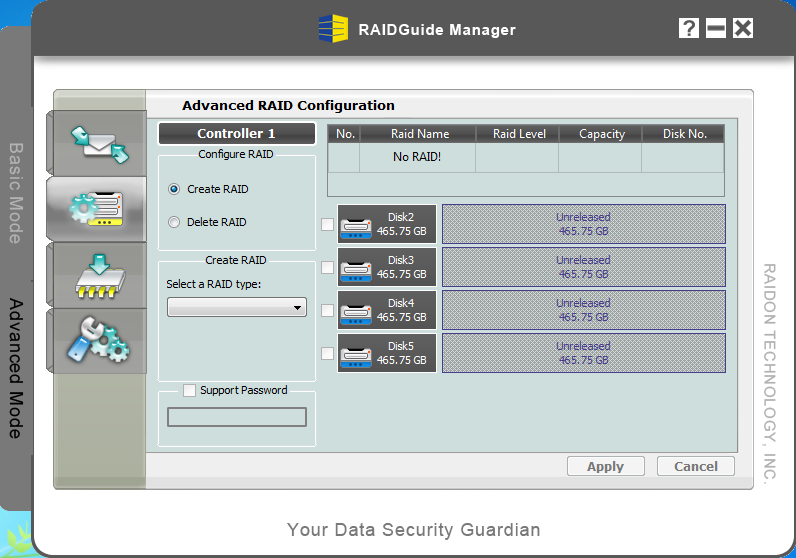Switch to Advanced Mode tab

(x=16, y=367)
